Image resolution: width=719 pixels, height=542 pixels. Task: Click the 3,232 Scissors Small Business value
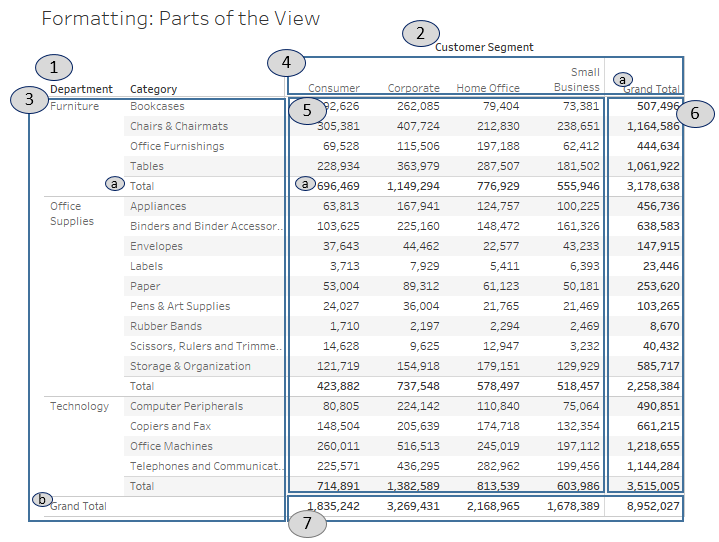click(x=584, y=346)
